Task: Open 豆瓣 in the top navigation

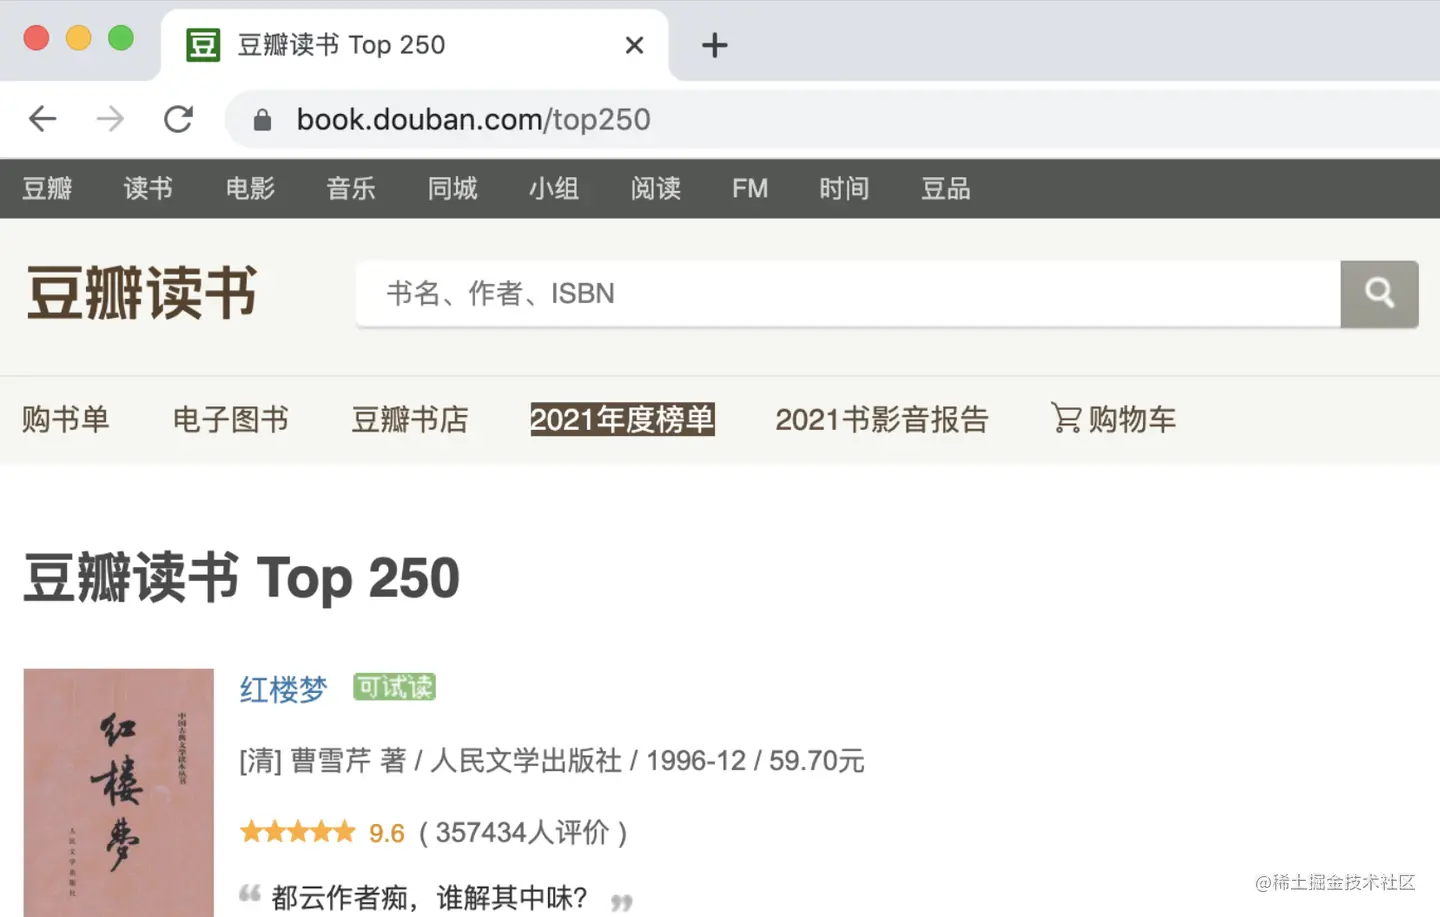Action: coord(47,188)
